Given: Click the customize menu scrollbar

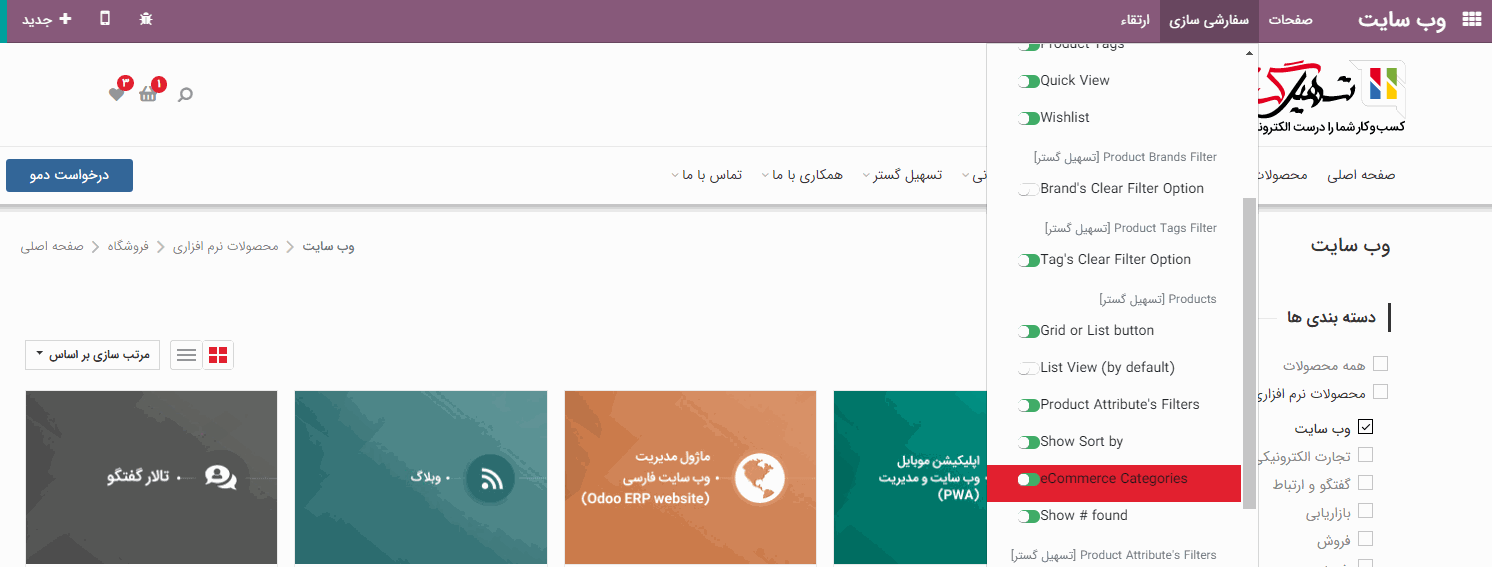Looking at the screenshot, I should click(x=1249, y=350).
